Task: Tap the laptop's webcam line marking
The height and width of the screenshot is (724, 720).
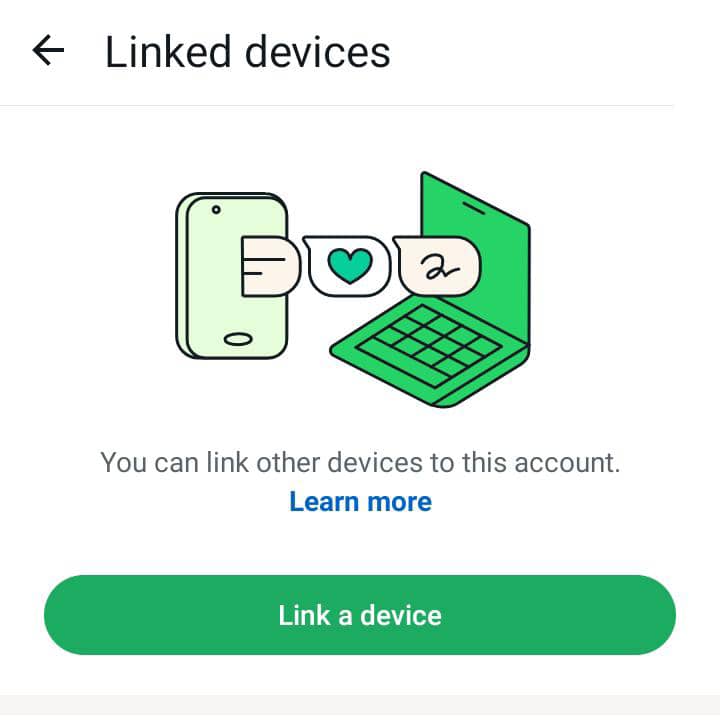Action: coord(474,207)
